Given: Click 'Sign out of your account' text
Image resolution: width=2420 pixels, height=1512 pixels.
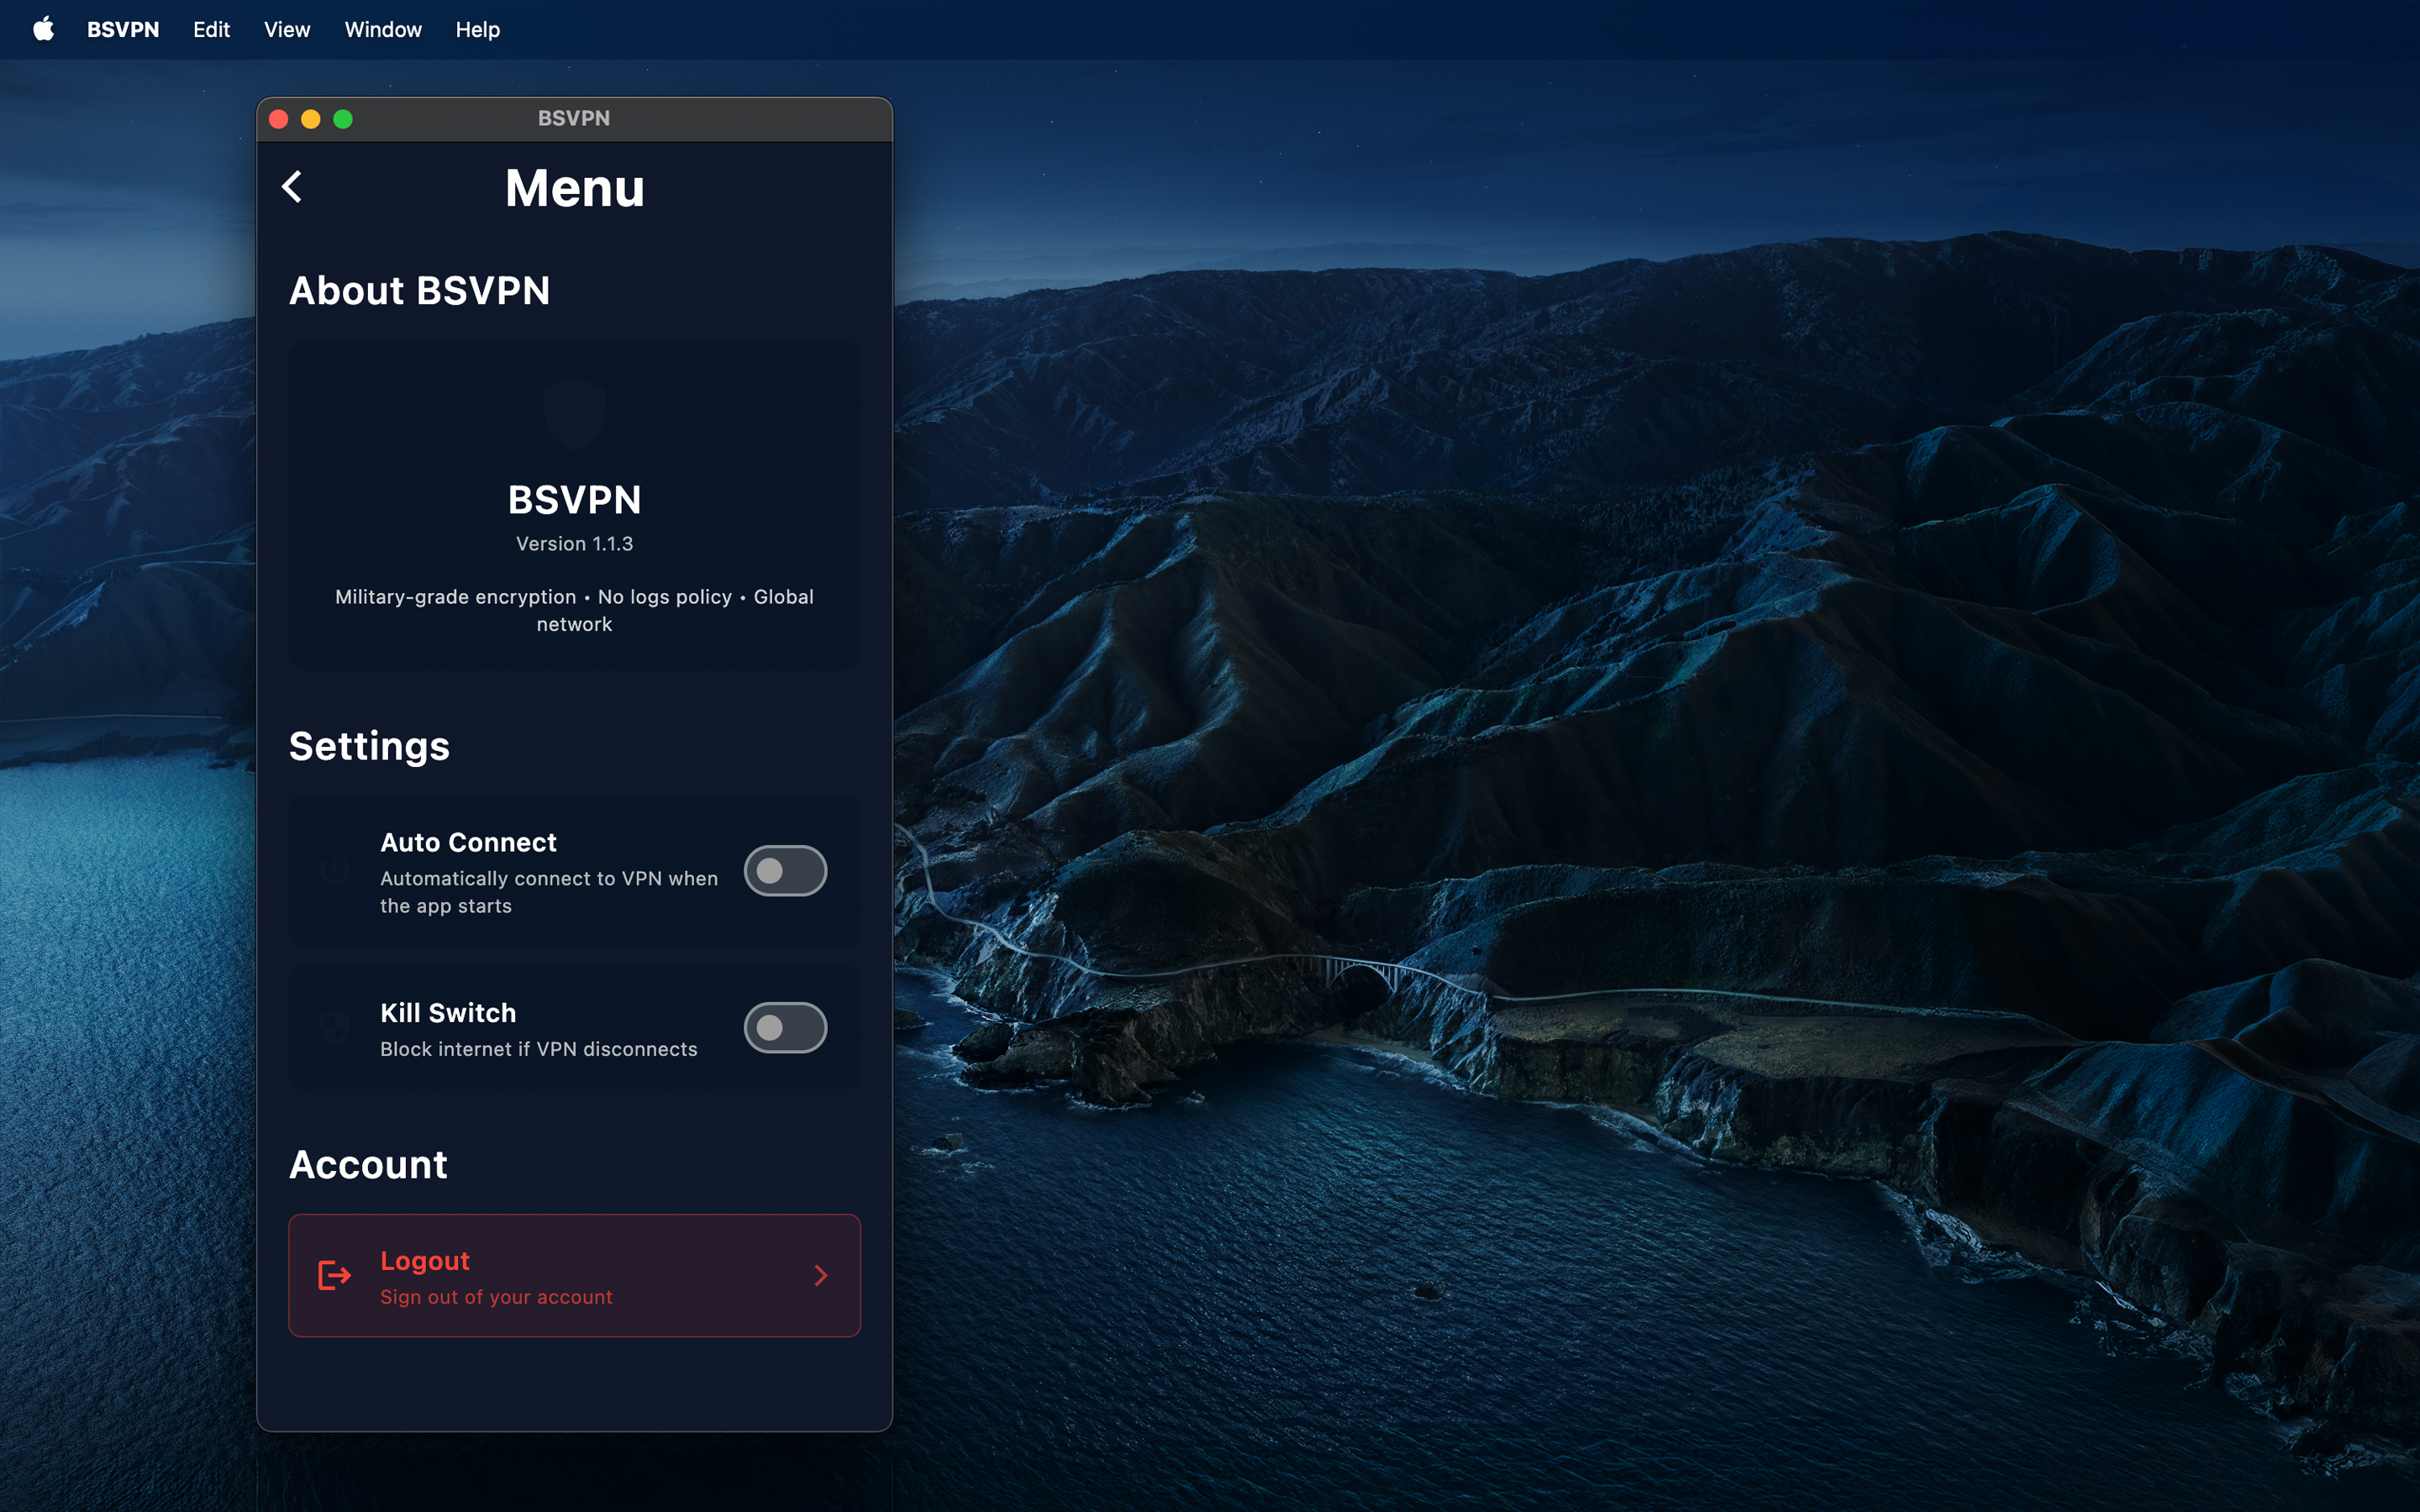Looking at the screenshot, I should click(x=496, y=1296).
